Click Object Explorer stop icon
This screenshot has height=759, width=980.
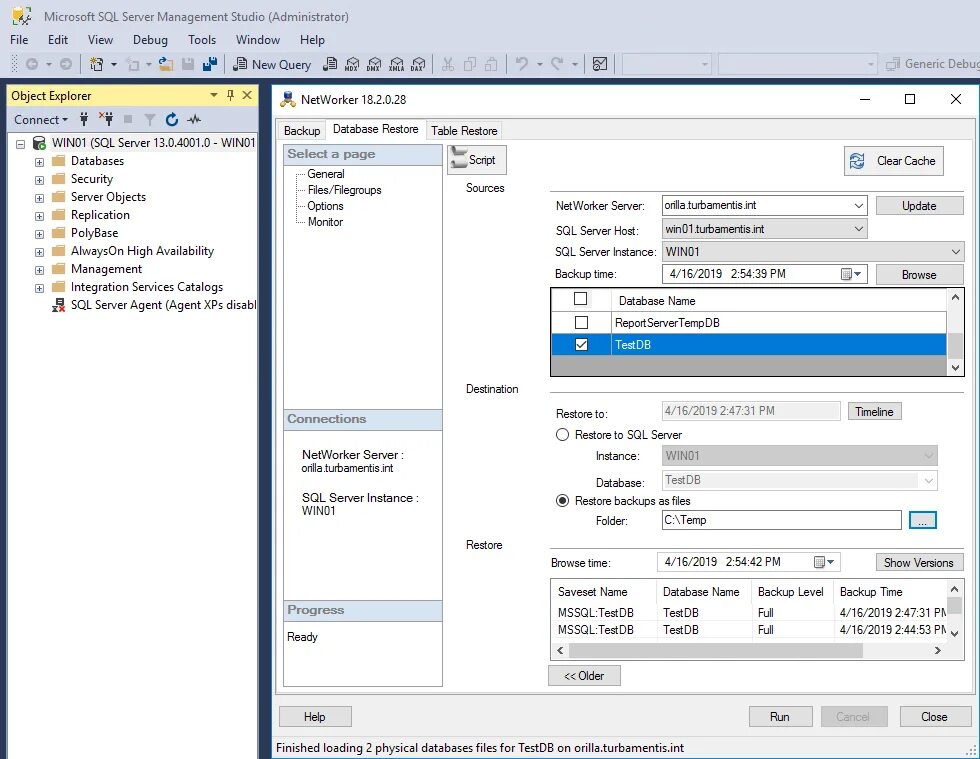click(x=128, y=119)
